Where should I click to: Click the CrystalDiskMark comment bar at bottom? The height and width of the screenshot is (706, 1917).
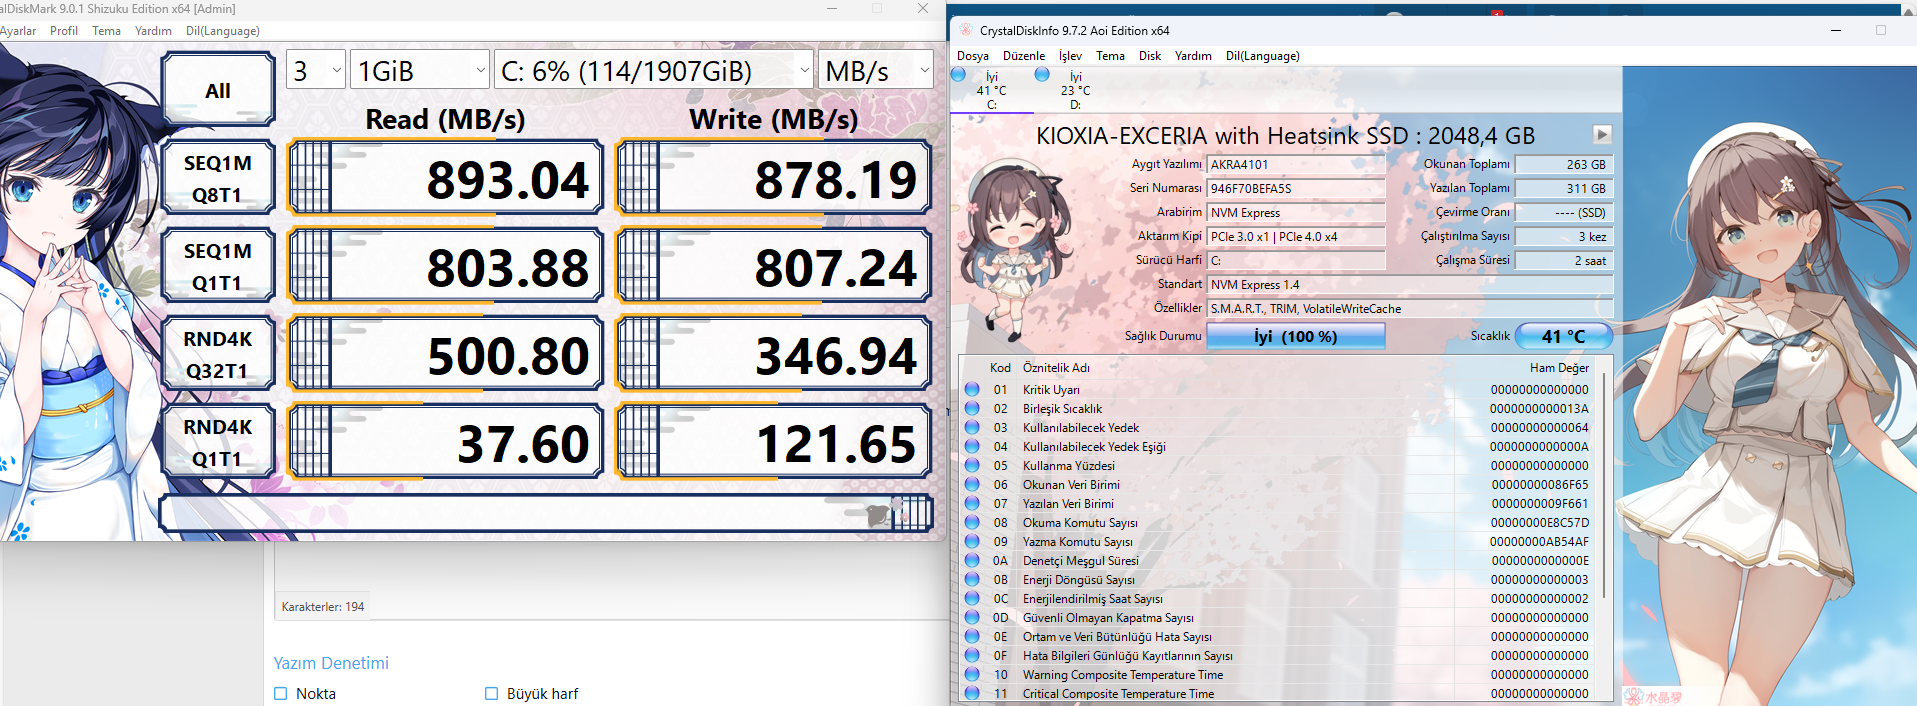pyautogui.click(x=546, y=513)
